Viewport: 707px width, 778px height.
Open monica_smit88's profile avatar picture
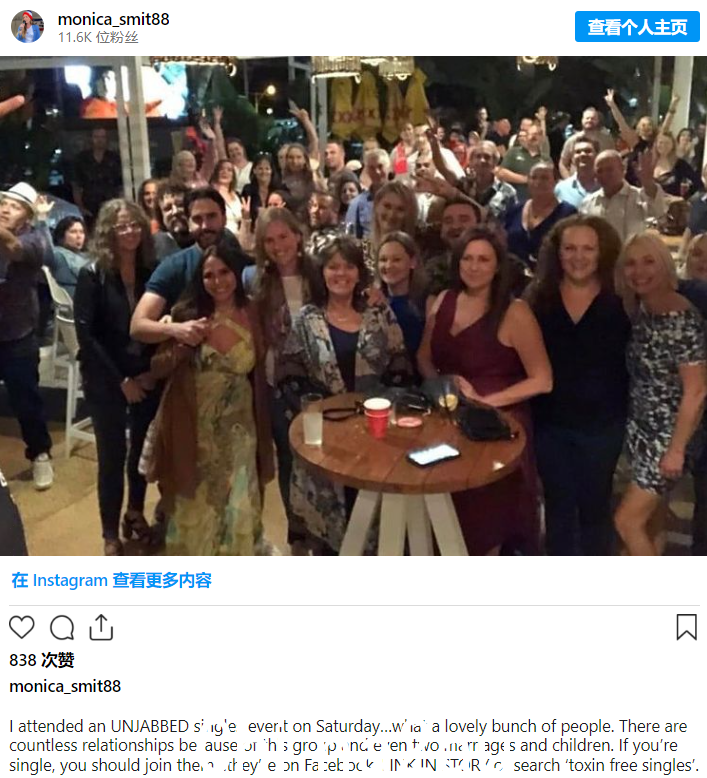(27, 26)
